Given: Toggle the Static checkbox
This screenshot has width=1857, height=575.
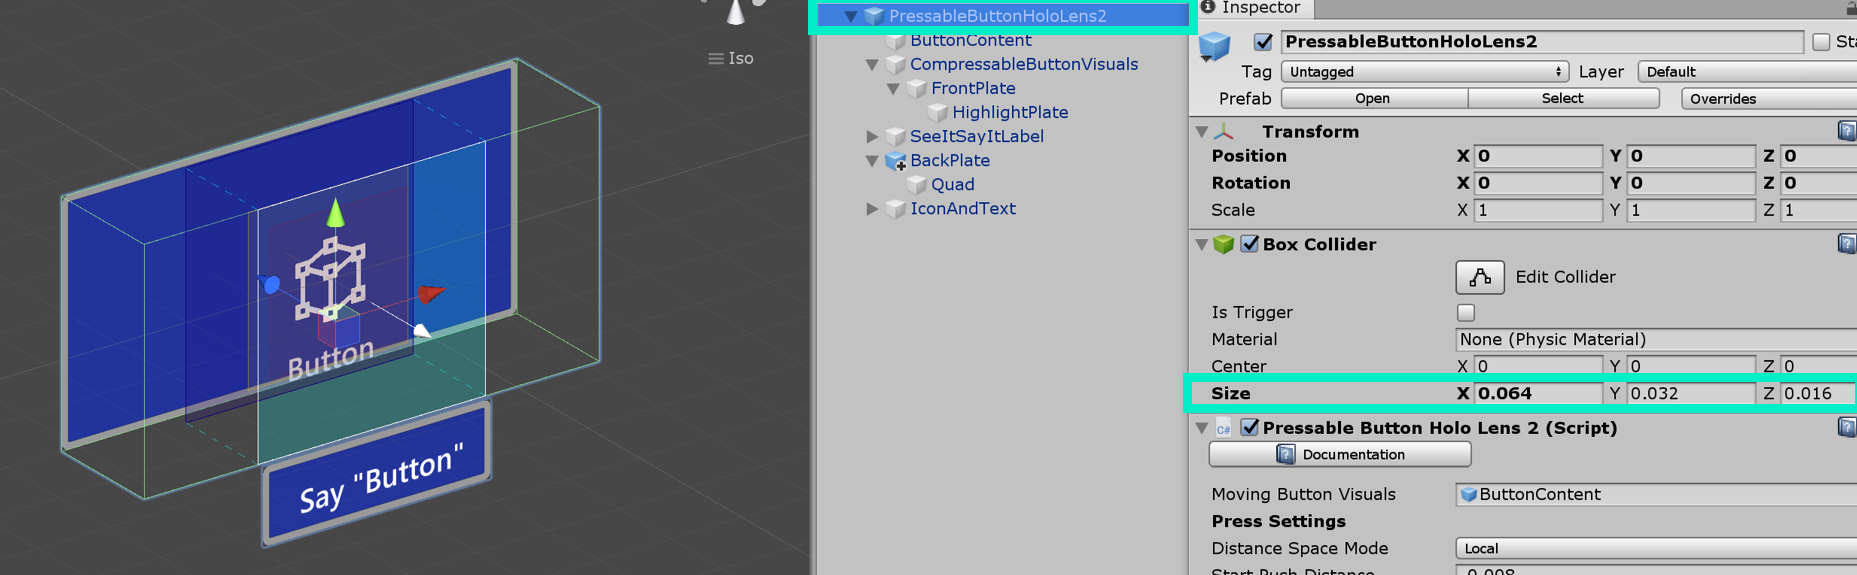Looking at the screenshot, I should [x=1821, y=42].
